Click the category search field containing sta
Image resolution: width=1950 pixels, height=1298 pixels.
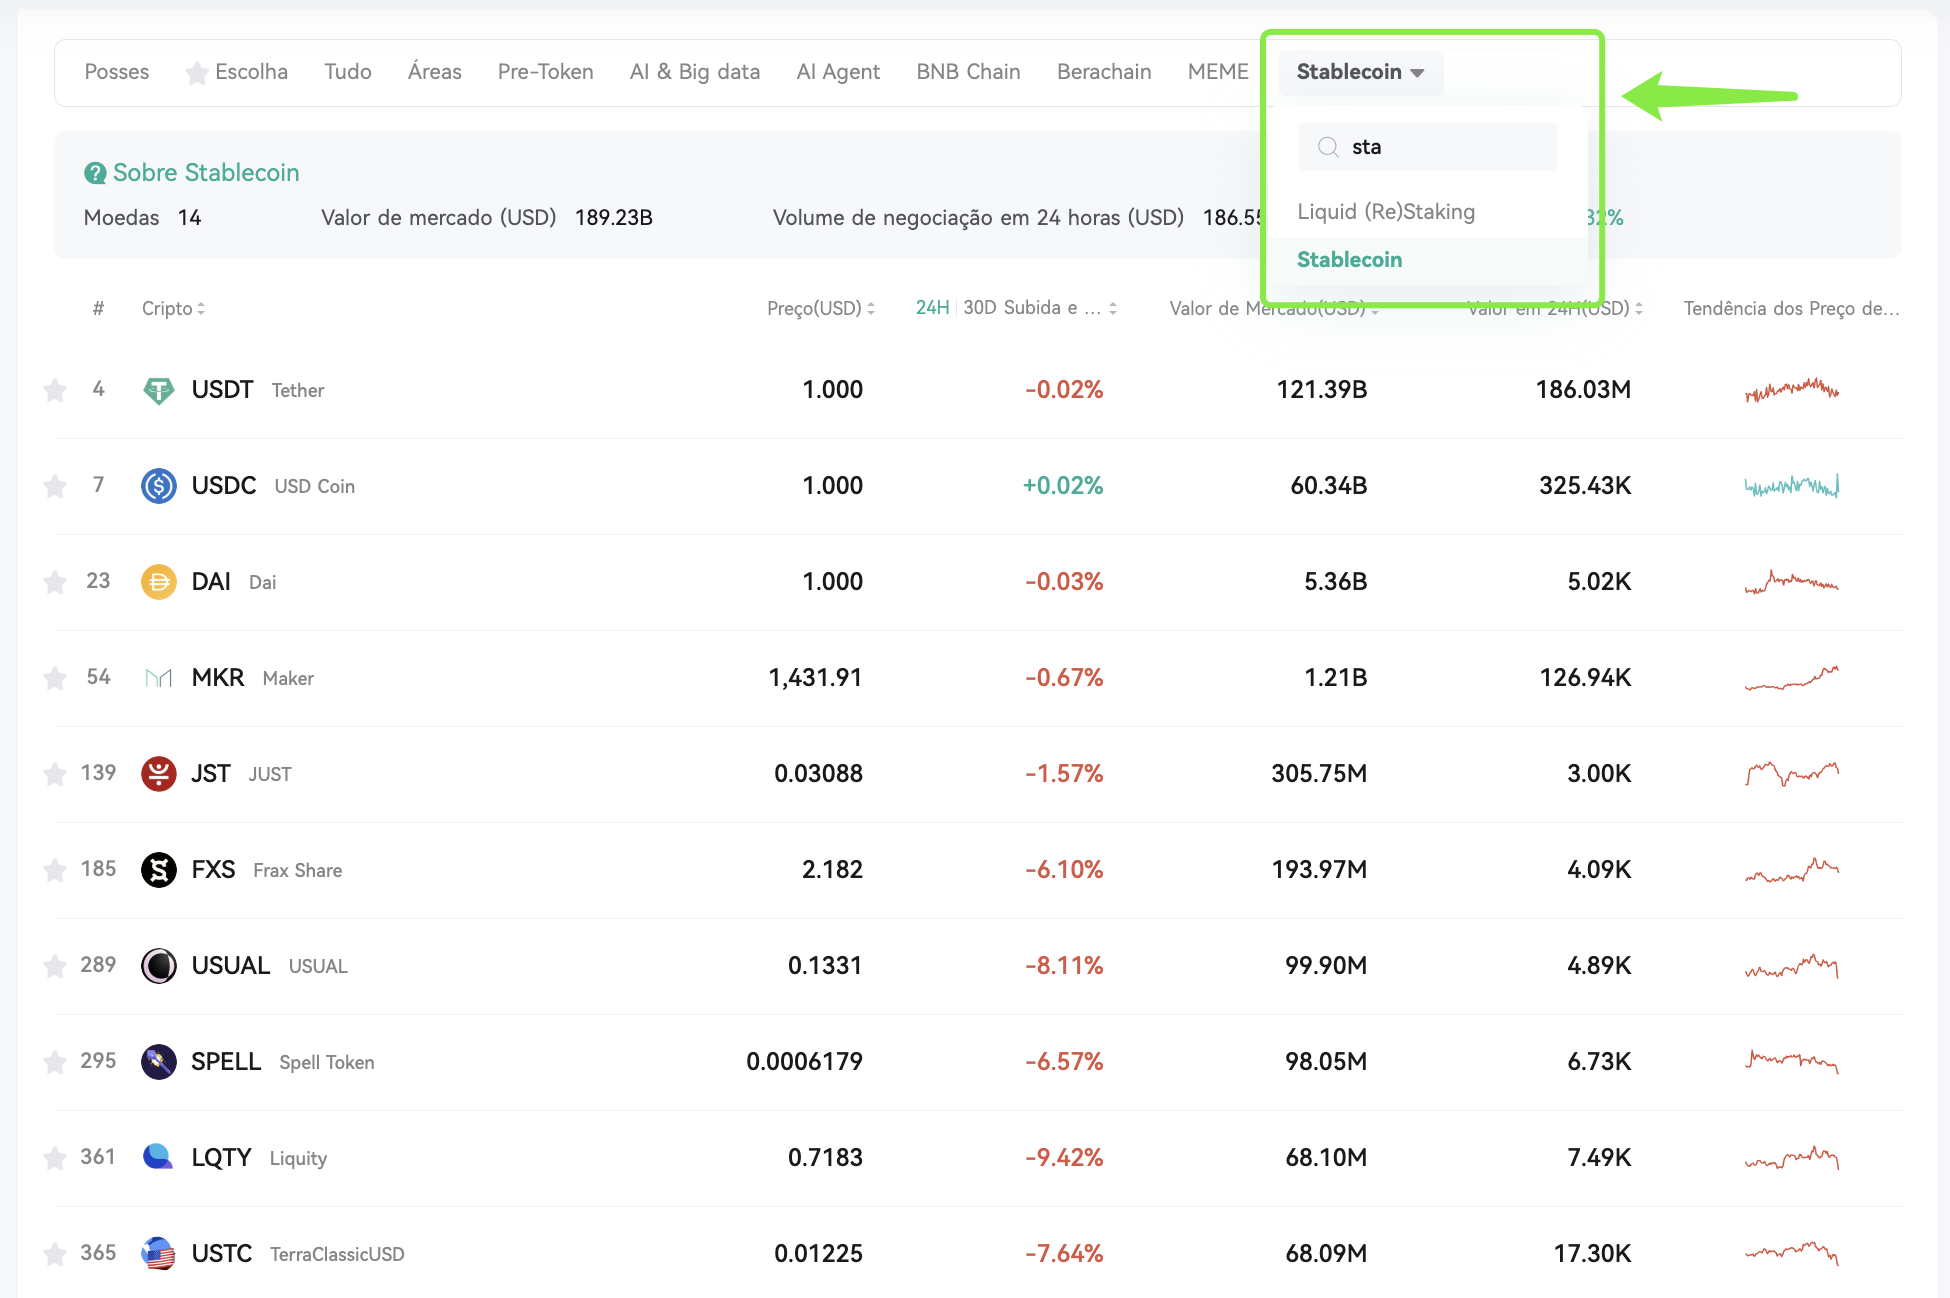(x=1428, y=147)
